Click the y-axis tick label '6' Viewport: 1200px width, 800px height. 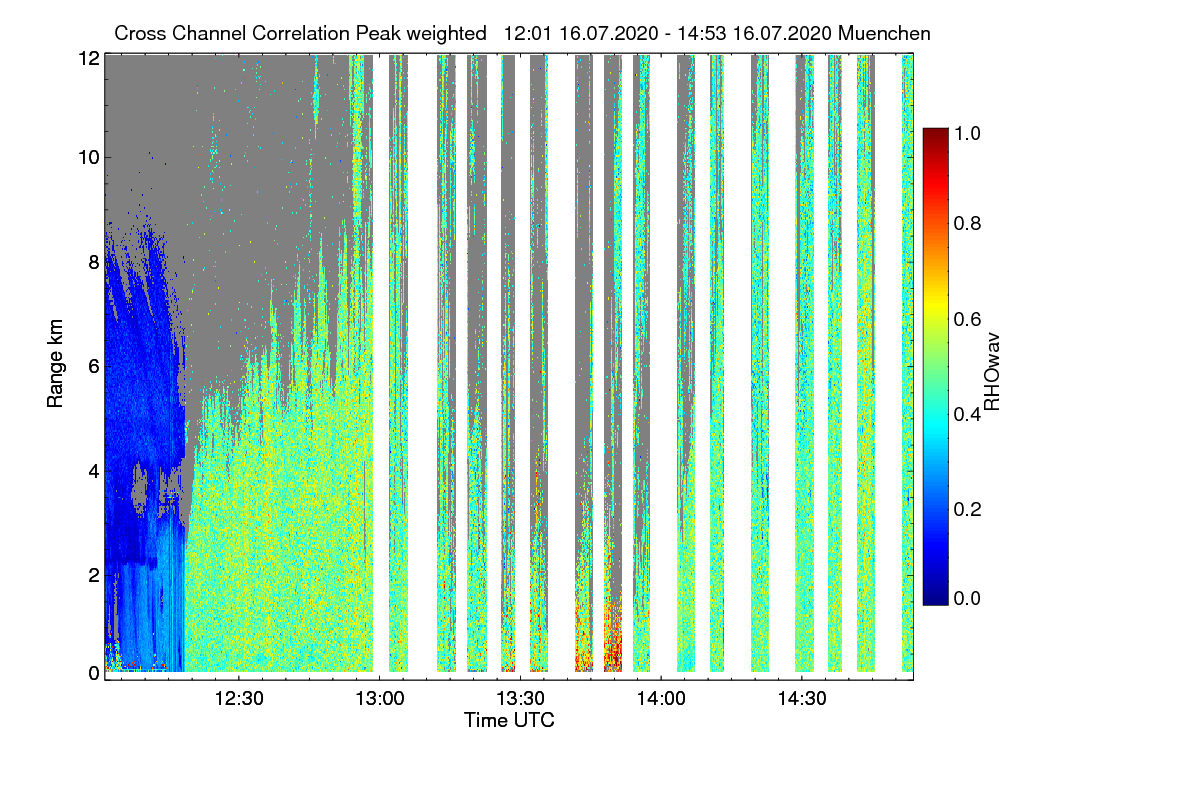(94, 366)
